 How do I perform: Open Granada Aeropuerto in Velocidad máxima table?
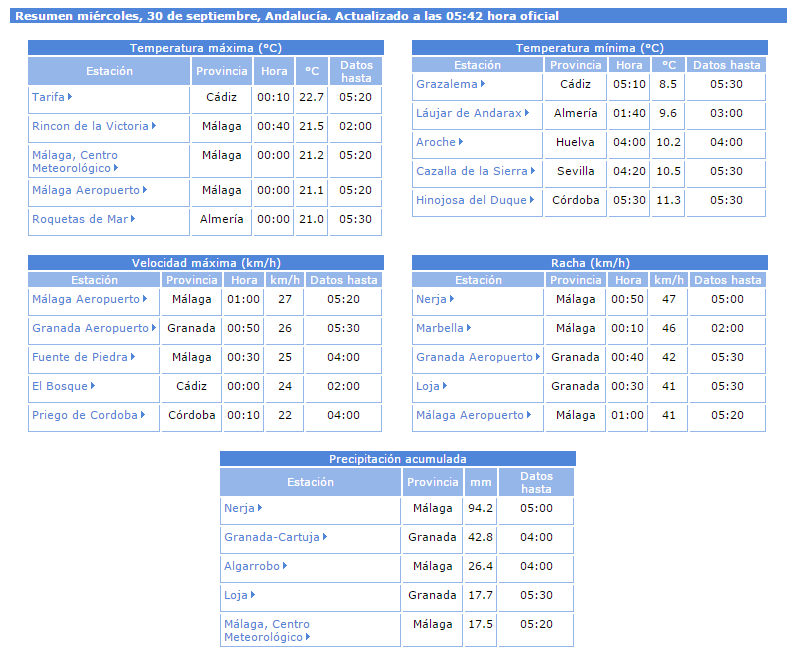(x=89, y=328)
